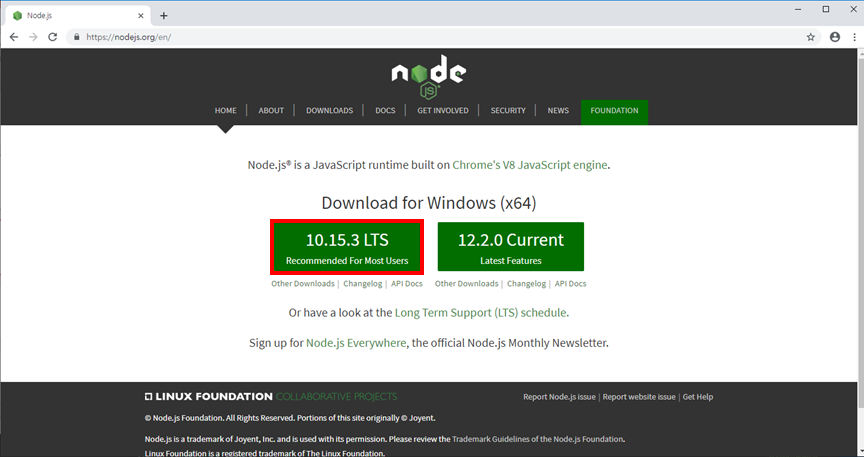Open a new tab with the plus button
The width and height of the screenshot is (864, 457).
[x=164, y=15]
